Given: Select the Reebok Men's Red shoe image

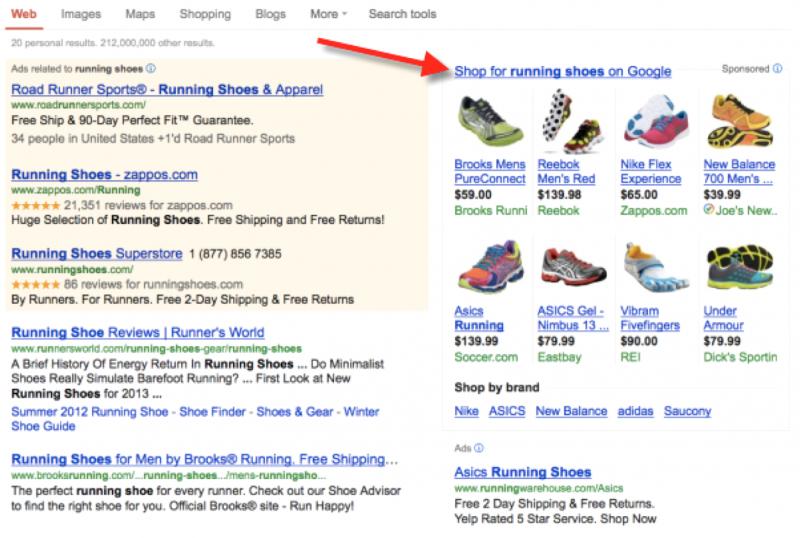Looking at the screenshot, I should click(572, 121).
